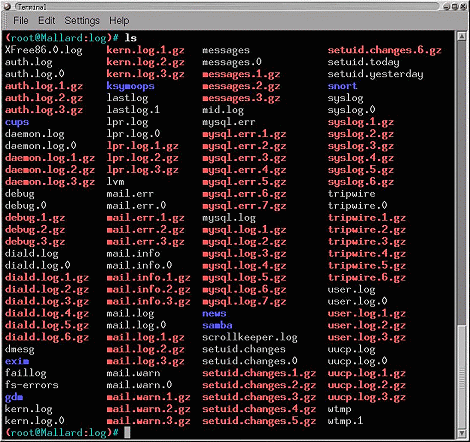Click the menu bar drag handle

tap(6, 21)
